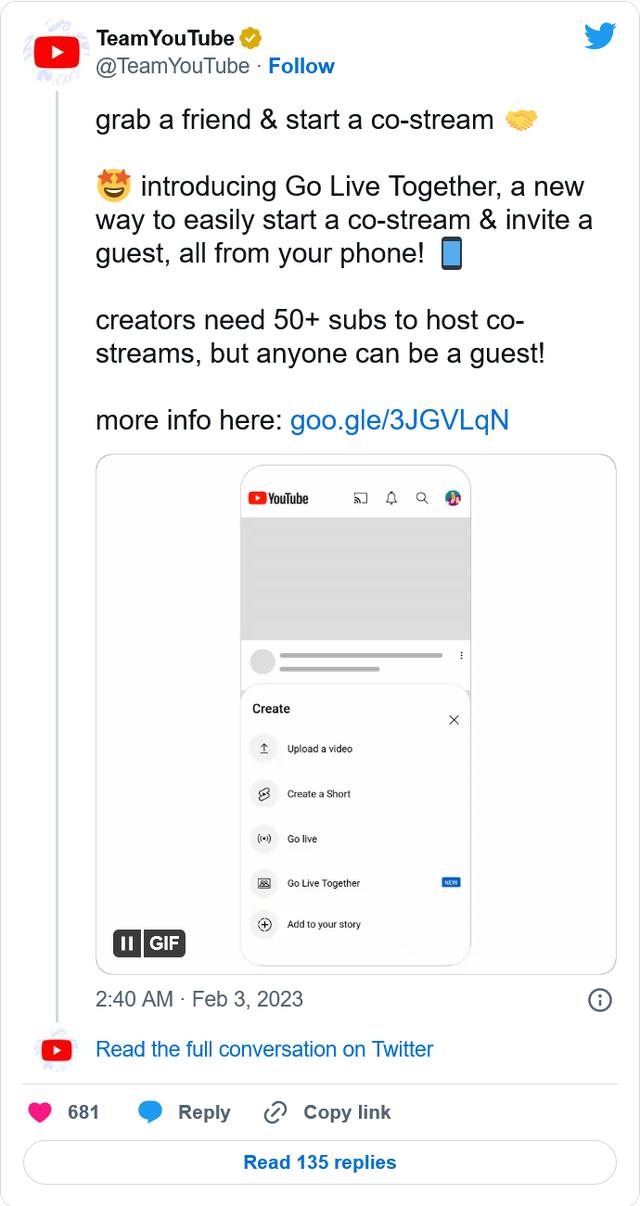Open the TeamYouTube display name

tap(165, 39)
